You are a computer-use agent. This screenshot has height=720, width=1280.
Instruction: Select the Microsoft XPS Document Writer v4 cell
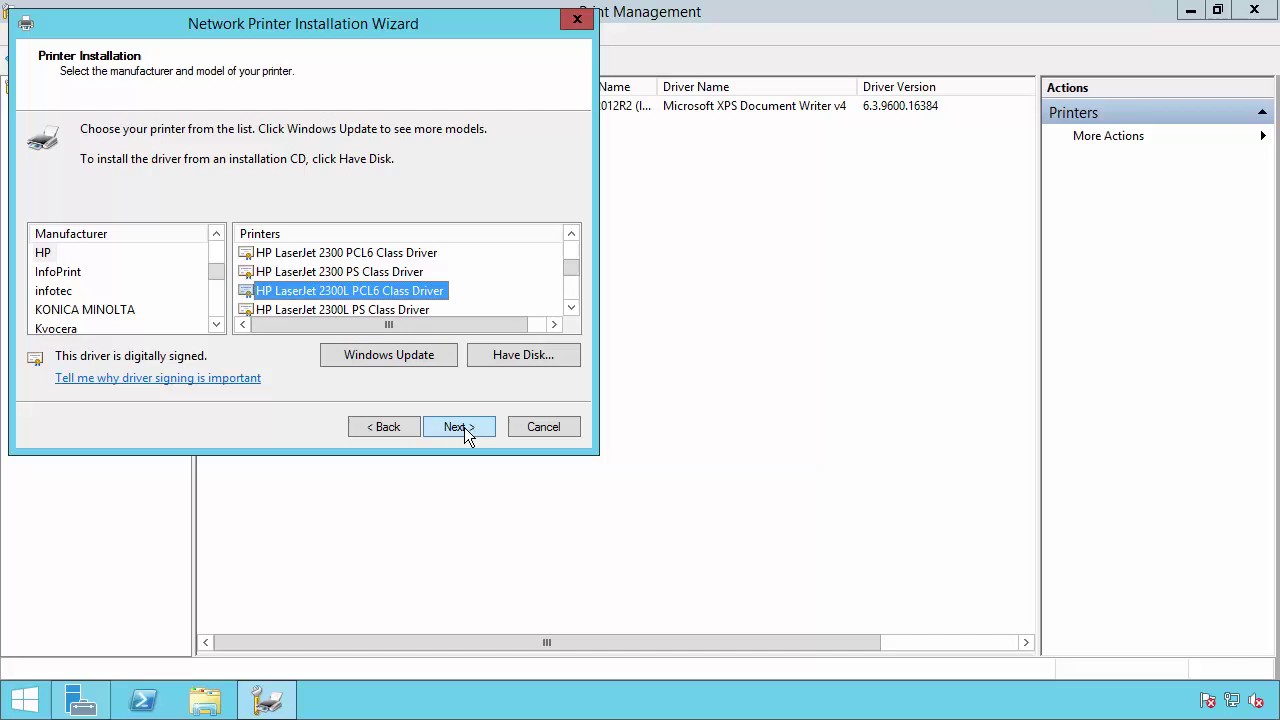754,106
